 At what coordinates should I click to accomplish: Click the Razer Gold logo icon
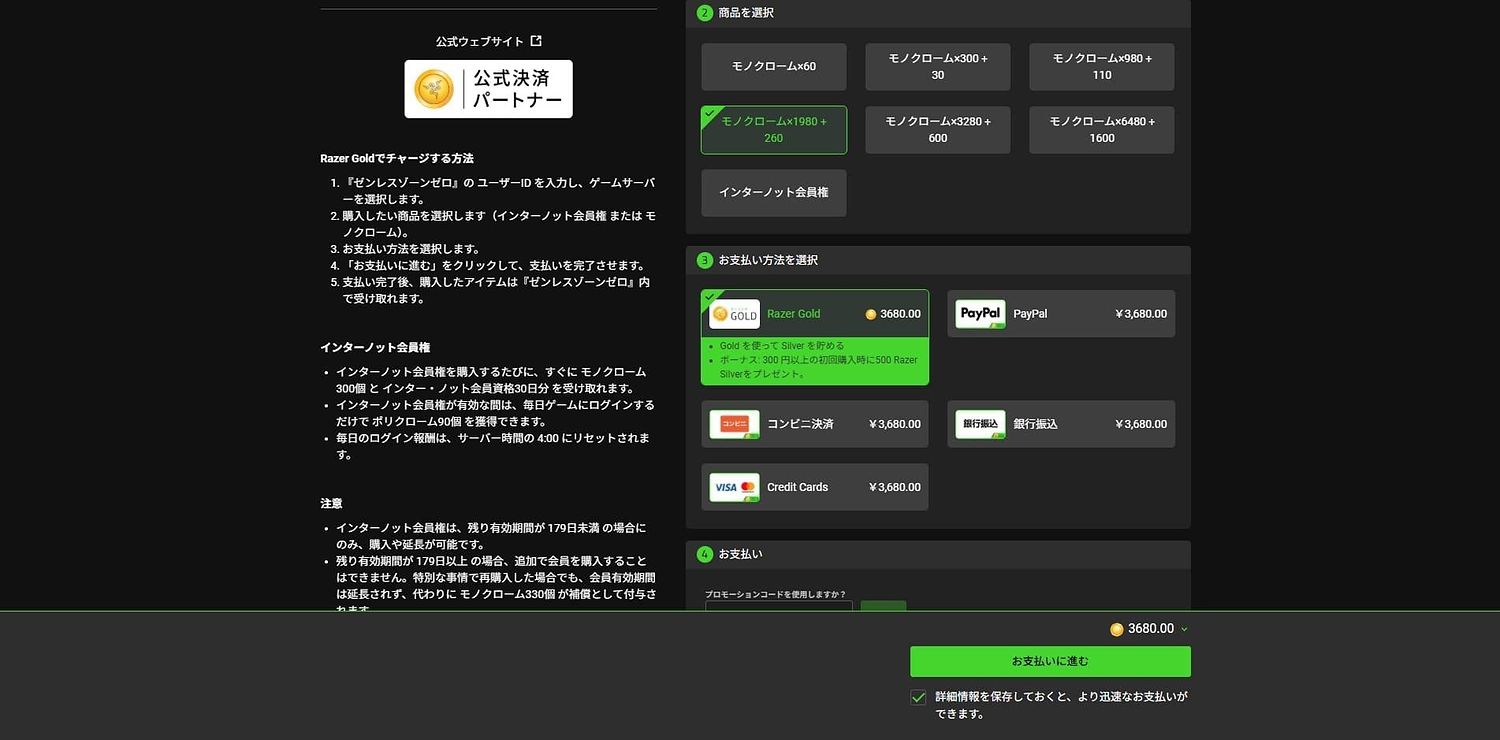[734, 314]
